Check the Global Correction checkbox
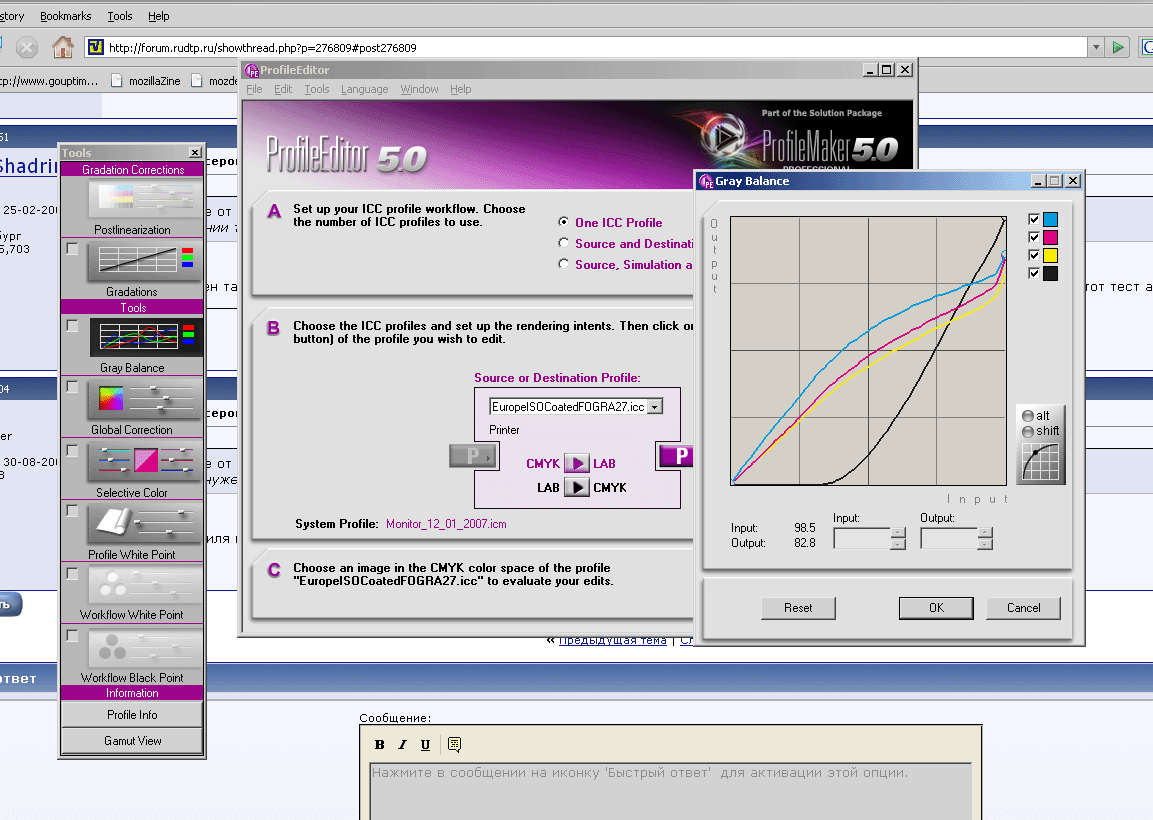 point(72,386)
